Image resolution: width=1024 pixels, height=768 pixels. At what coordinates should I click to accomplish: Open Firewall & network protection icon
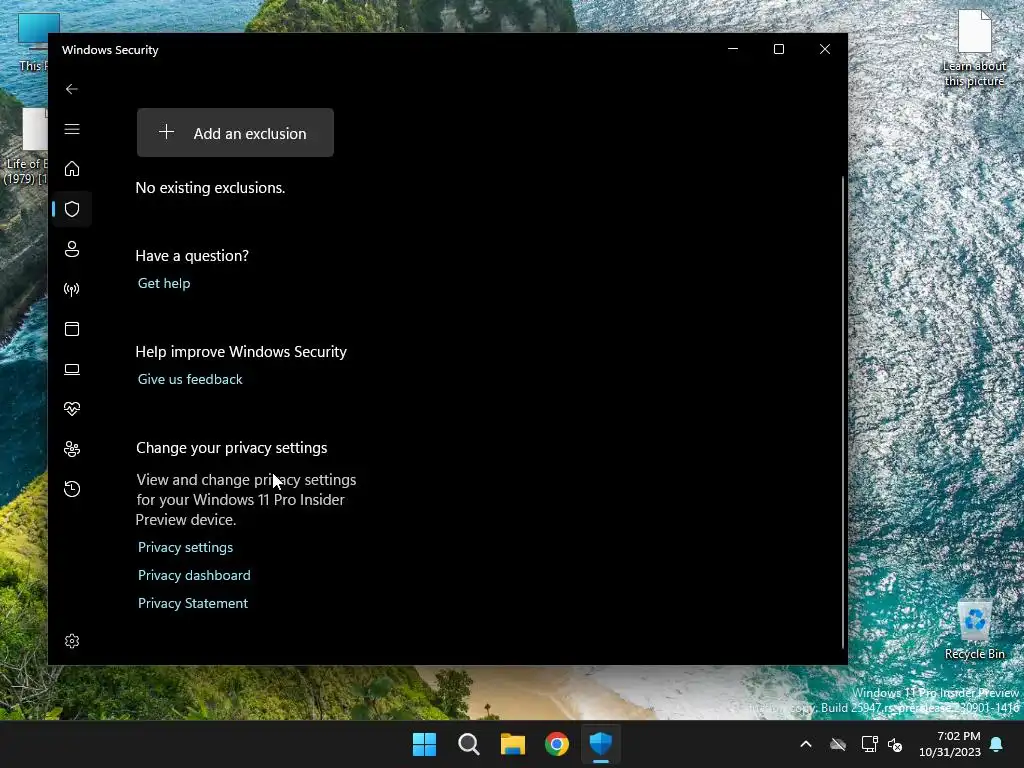click(72, 289)
